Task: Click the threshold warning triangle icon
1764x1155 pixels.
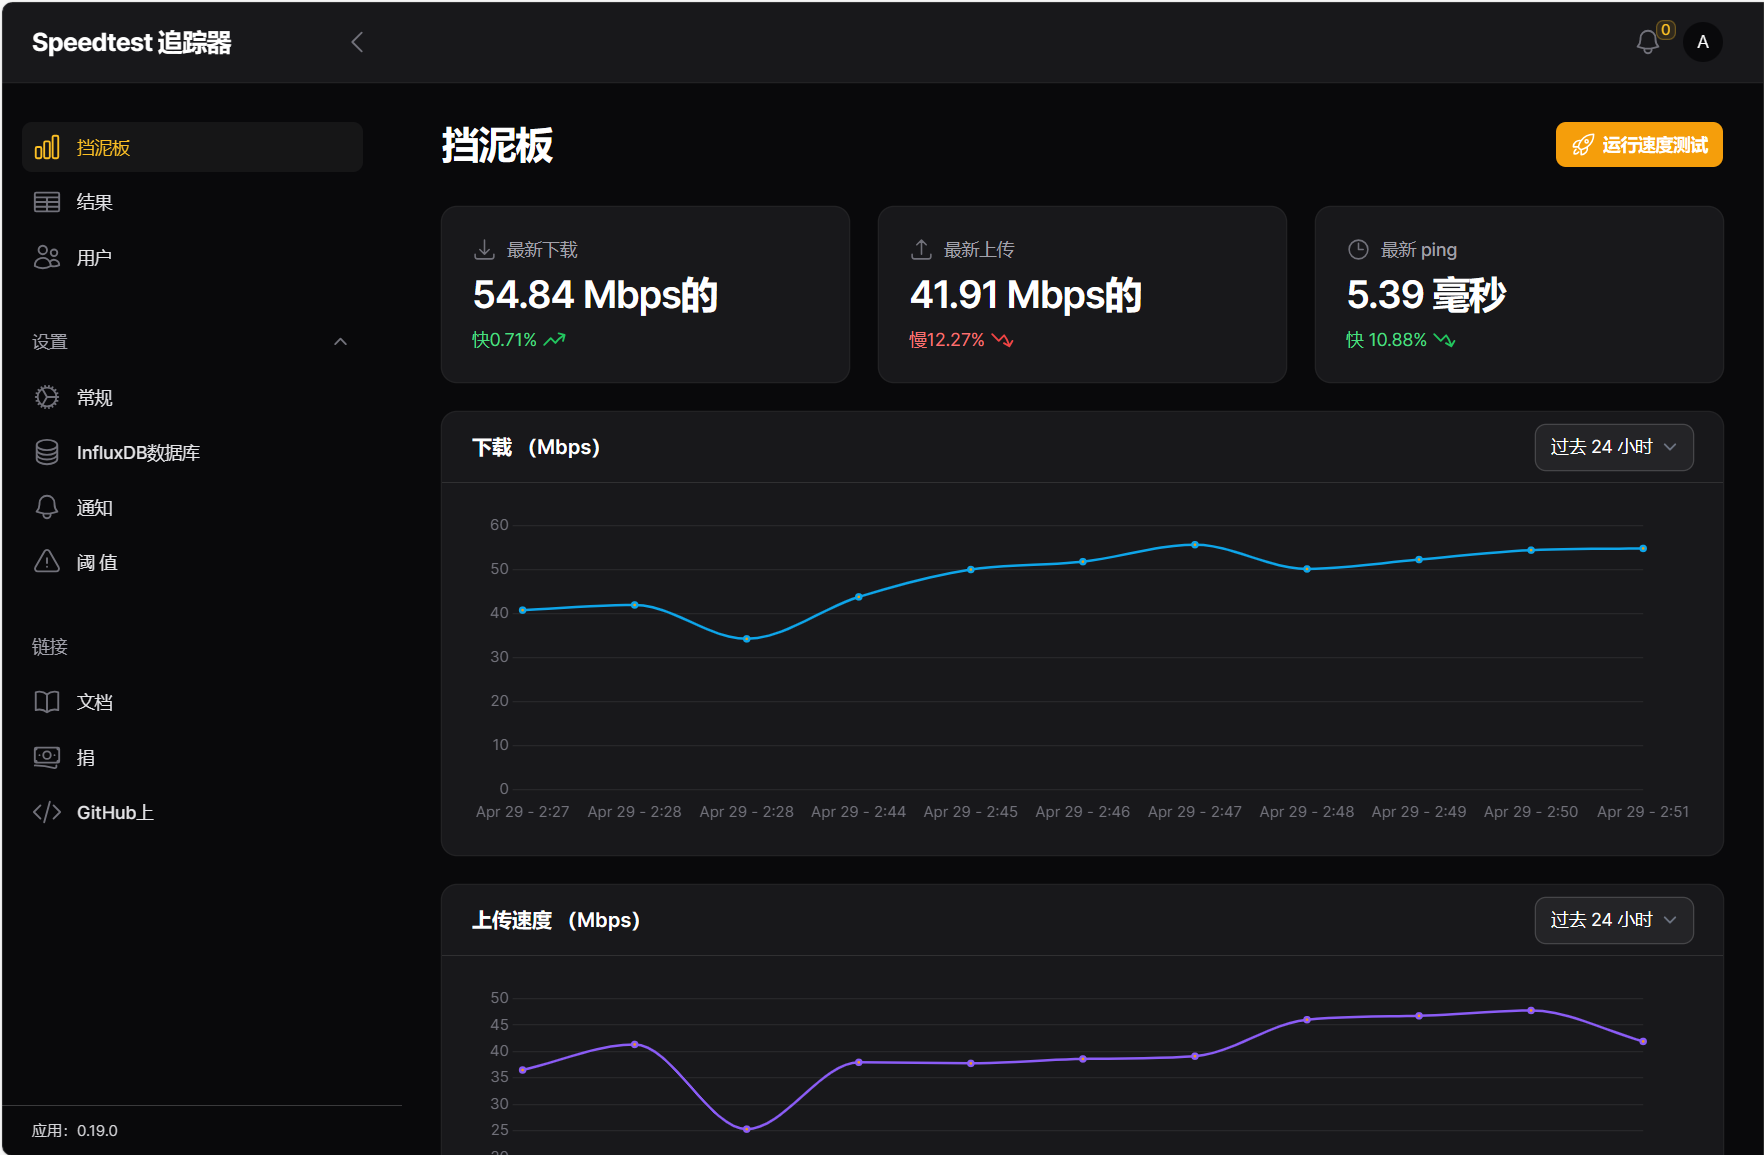Action: [47, 562]
